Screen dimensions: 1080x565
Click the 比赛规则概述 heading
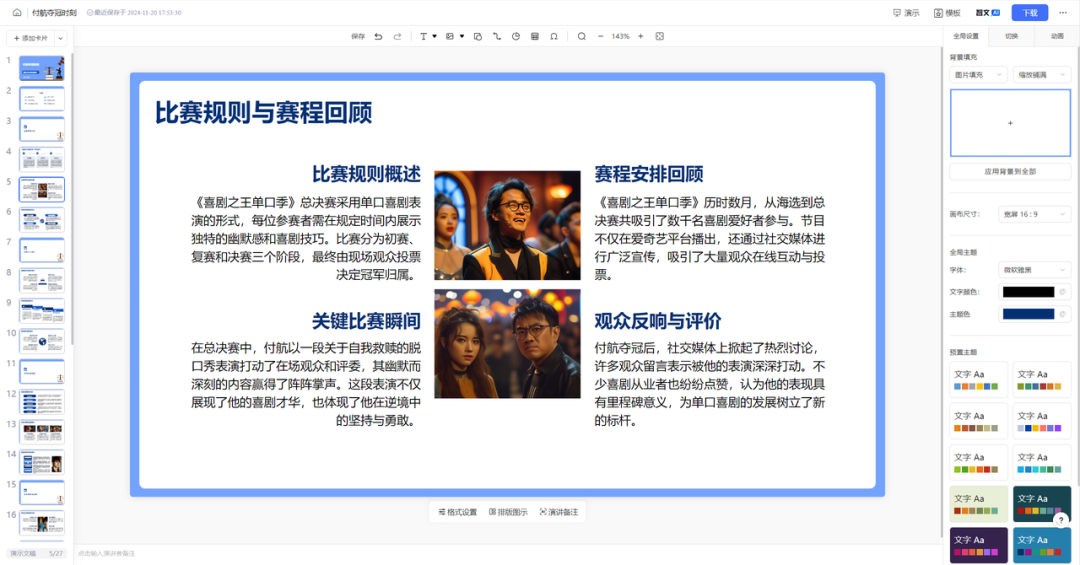click(366, 174)
